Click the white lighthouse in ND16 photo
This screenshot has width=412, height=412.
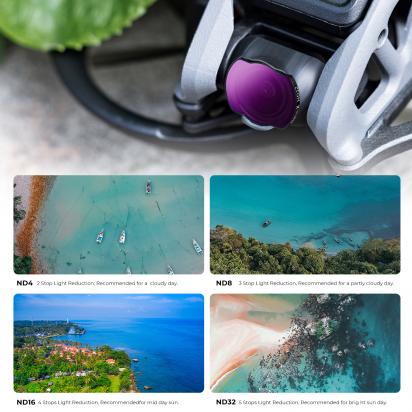click(67, 319)
